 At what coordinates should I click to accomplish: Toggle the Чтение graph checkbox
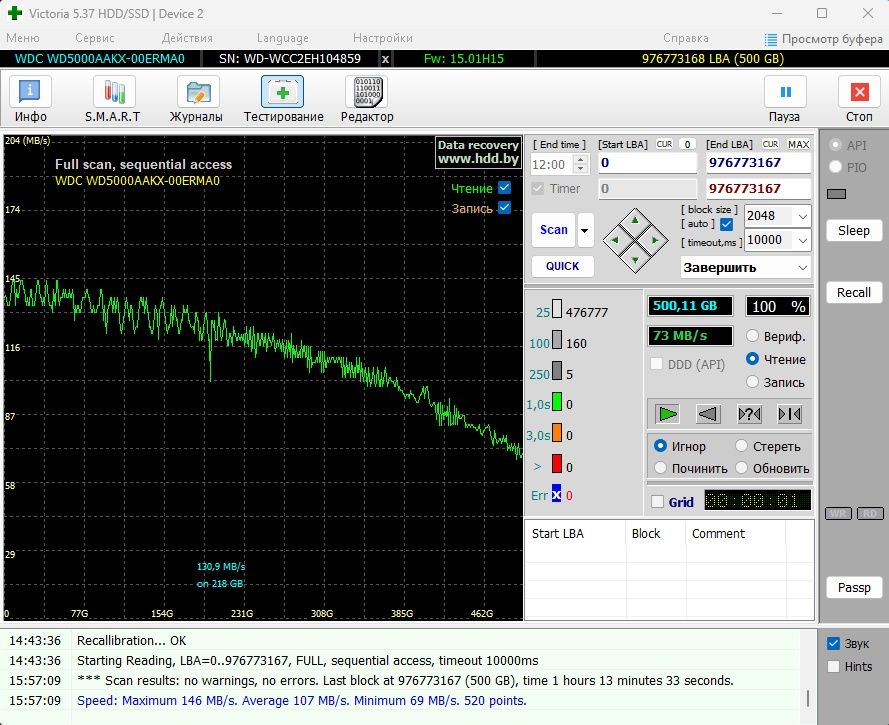click(504, 188)
